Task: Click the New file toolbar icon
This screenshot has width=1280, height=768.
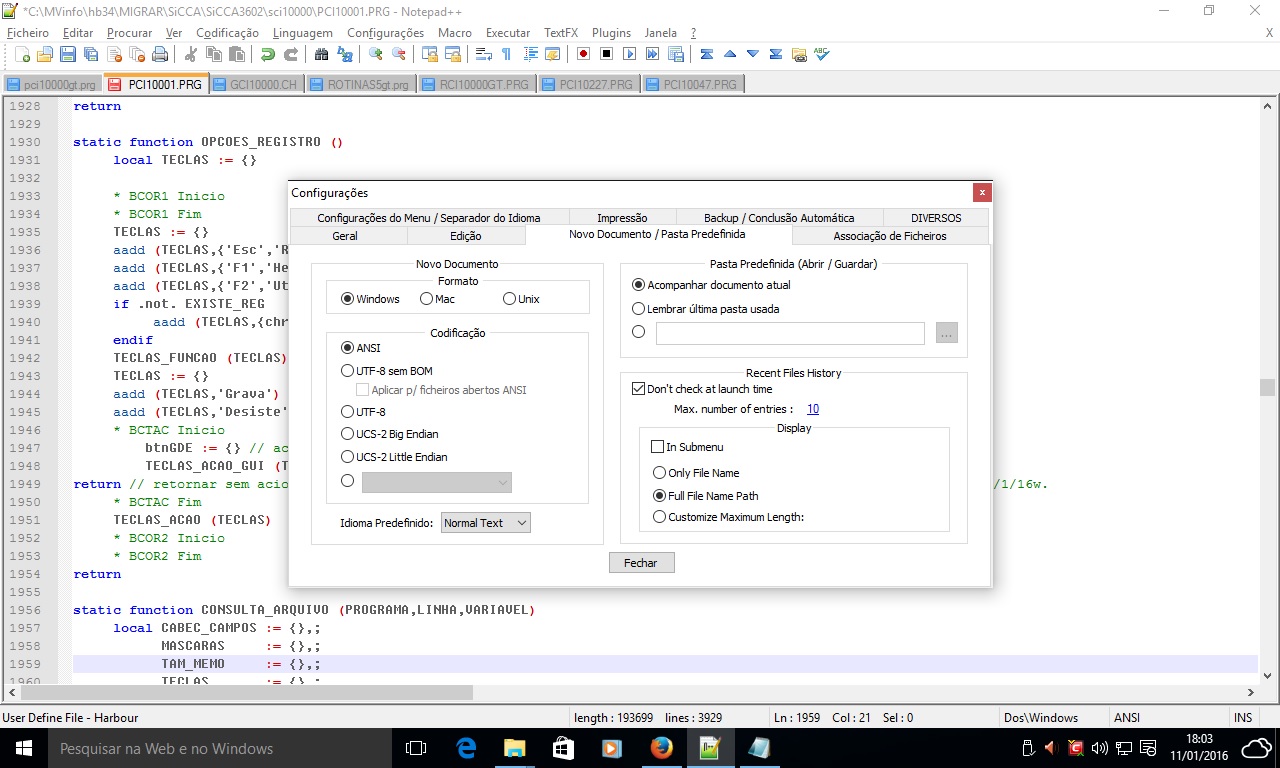Action: 21,54
